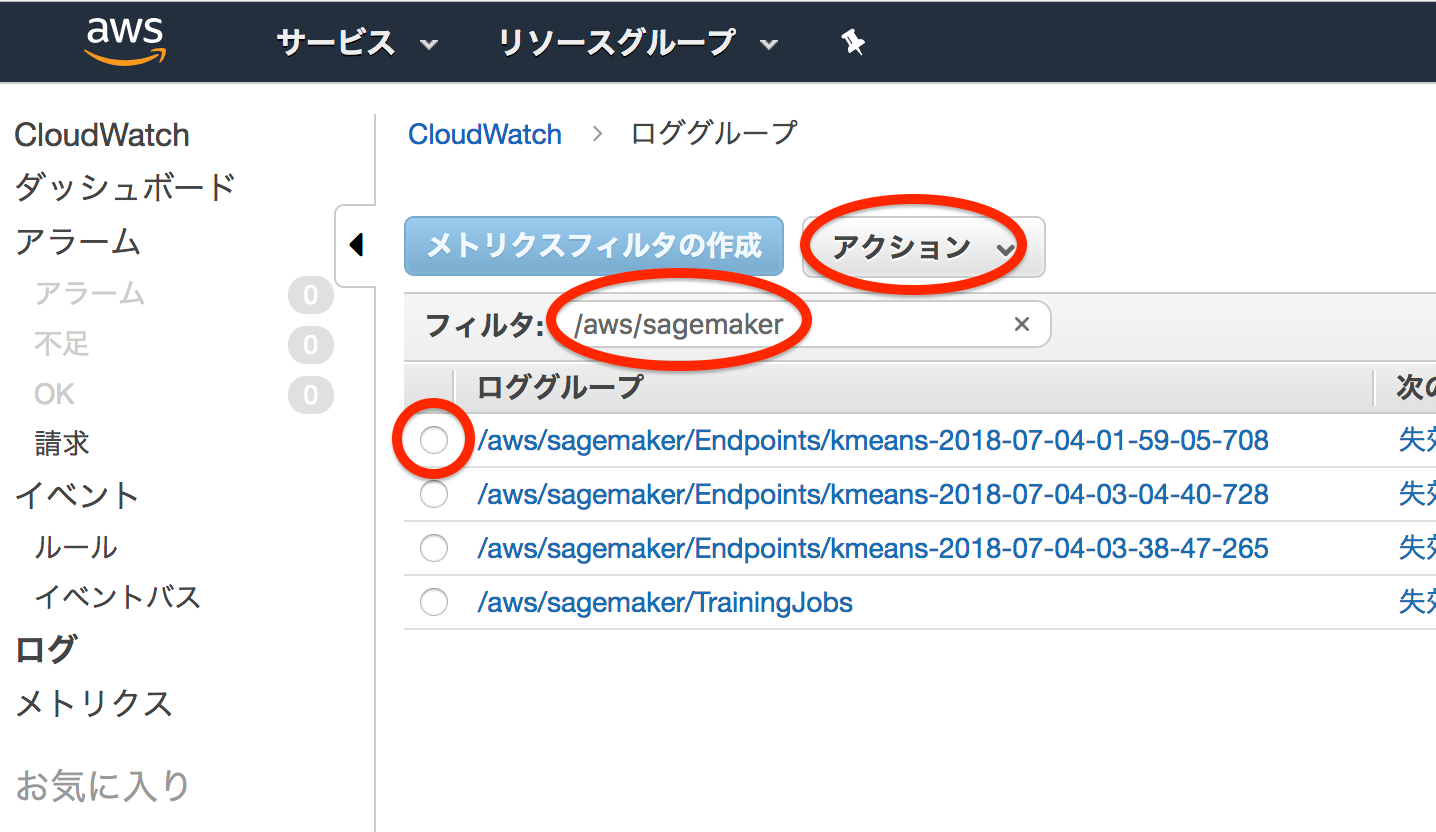Viewport: 1436px width, 832px height.
Task: Click the ロググループ breadcrumb text
Action: (714, 134)
